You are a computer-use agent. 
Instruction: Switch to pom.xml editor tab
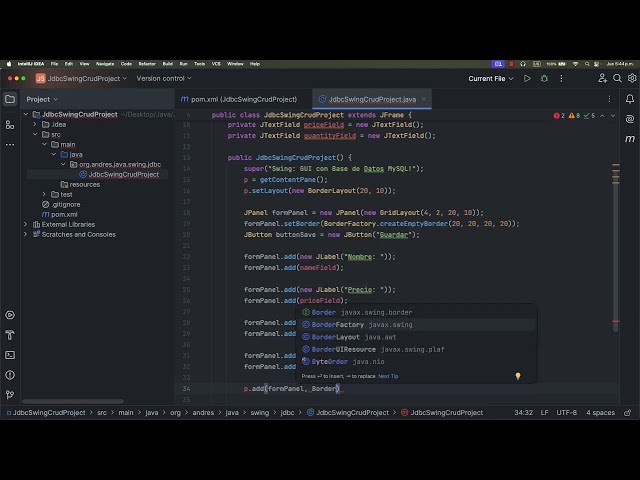tap(239, 99)
